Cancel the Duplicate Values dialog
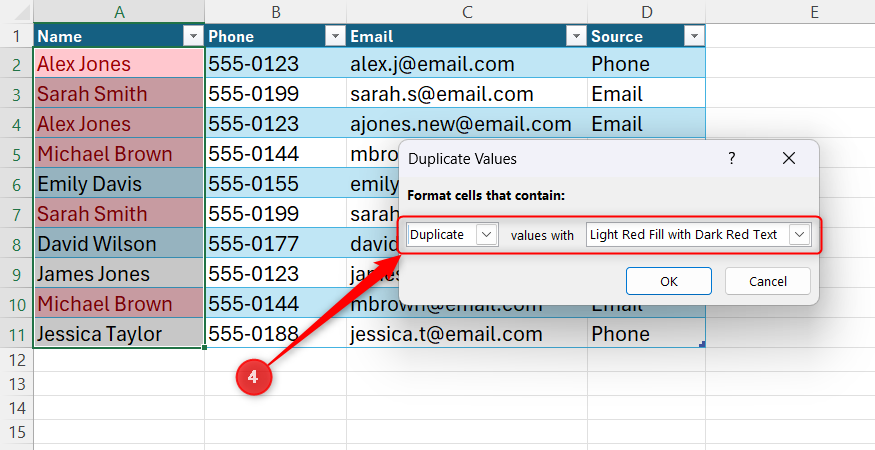 point(768,281)
